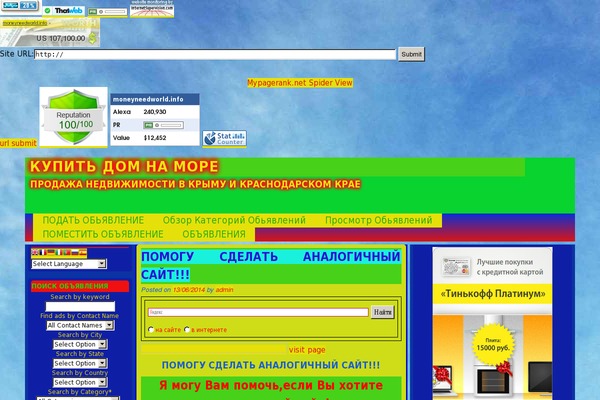
Task: Click the 13/06/2014 post date link
Action: point(189,290)
